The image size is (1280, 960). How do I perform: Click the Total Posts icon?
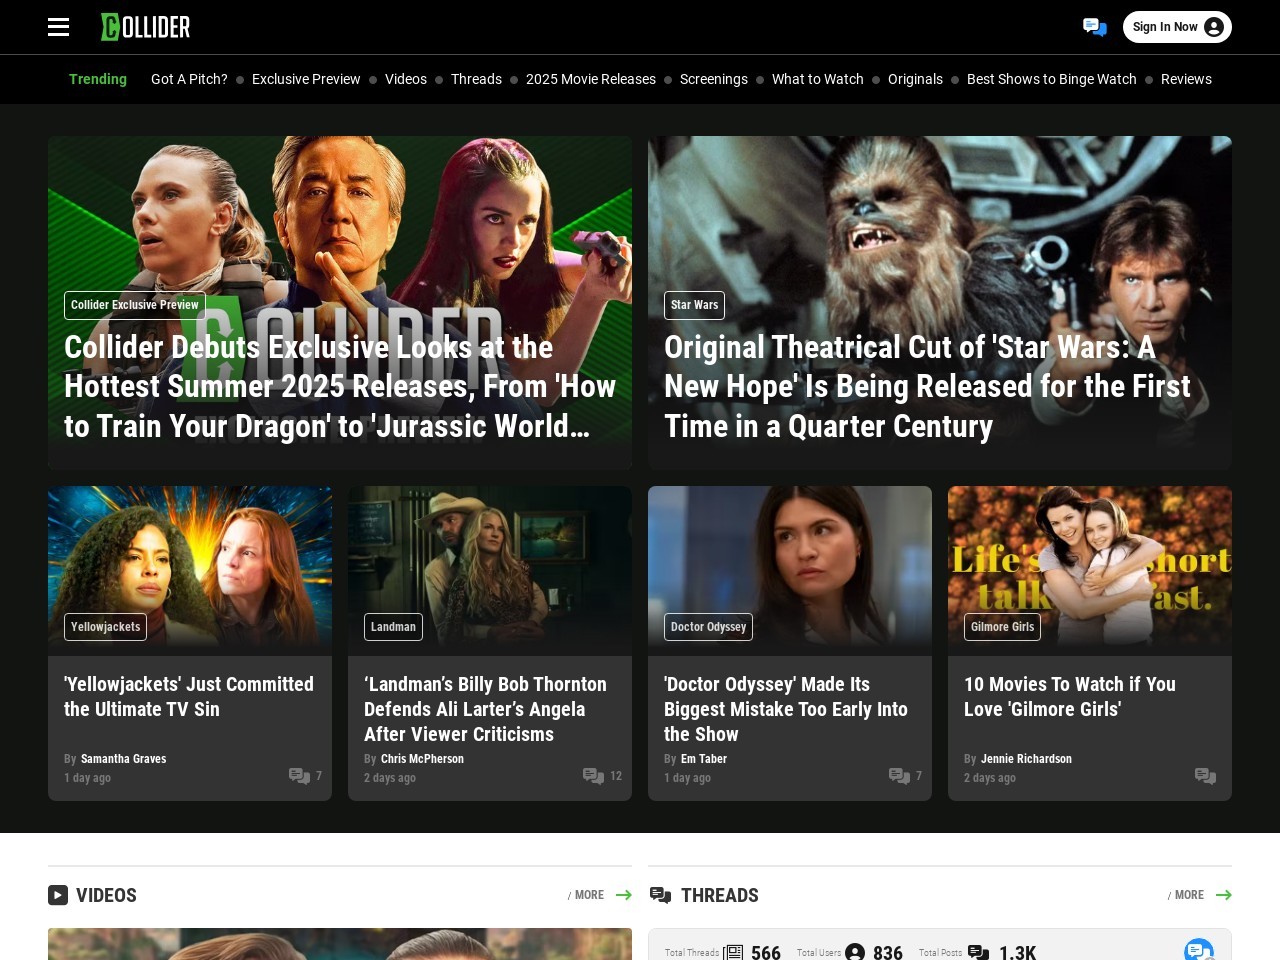tap(979, 953)
